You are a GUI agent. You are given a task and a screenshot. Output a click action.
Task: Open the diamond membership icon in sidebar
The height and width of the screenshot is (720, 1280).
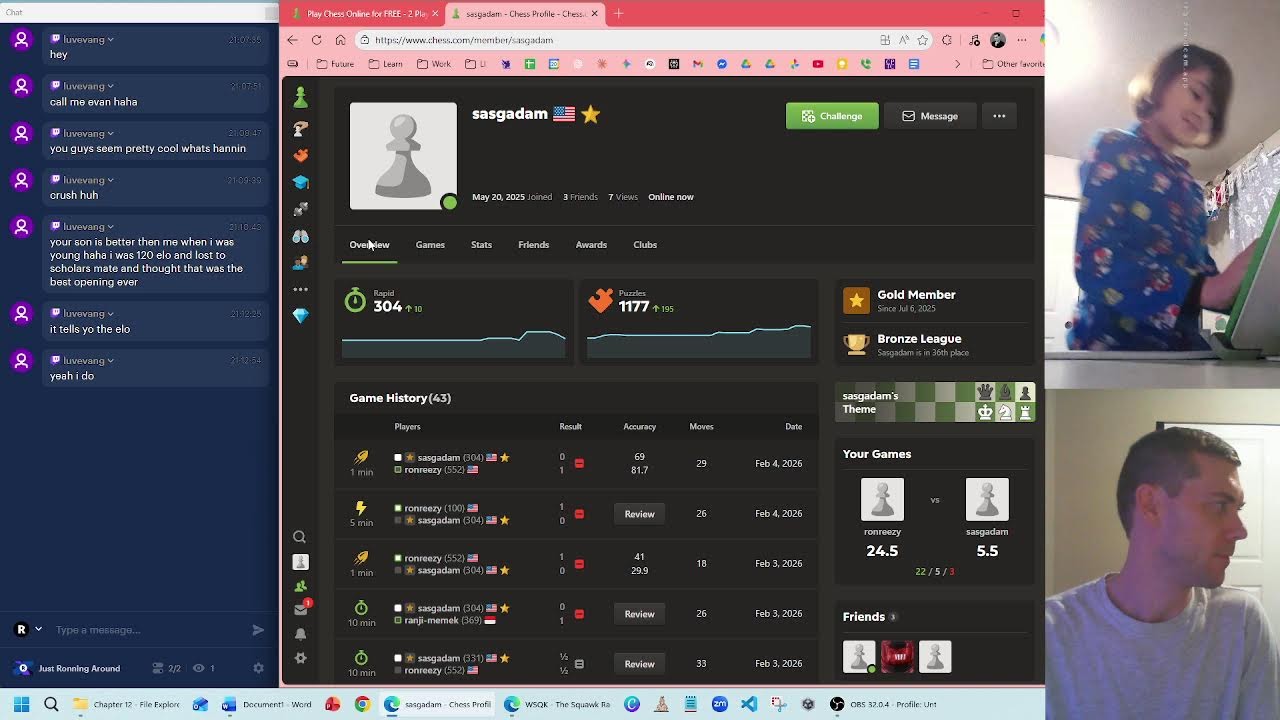coord(300,315)
